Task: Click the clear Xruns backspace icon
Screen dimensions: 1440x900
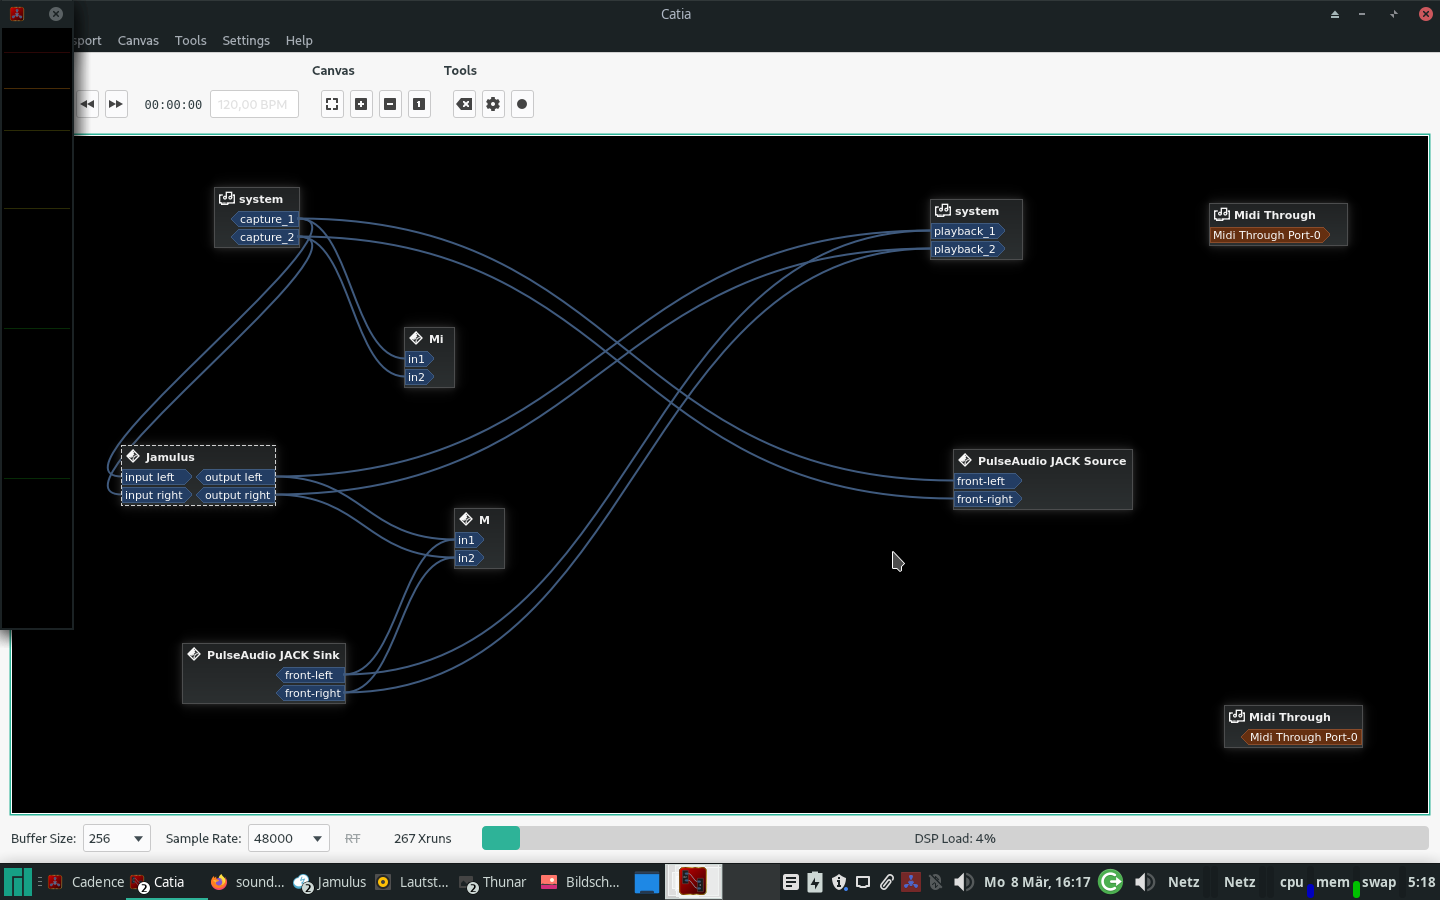Action: tap(464, 104)
